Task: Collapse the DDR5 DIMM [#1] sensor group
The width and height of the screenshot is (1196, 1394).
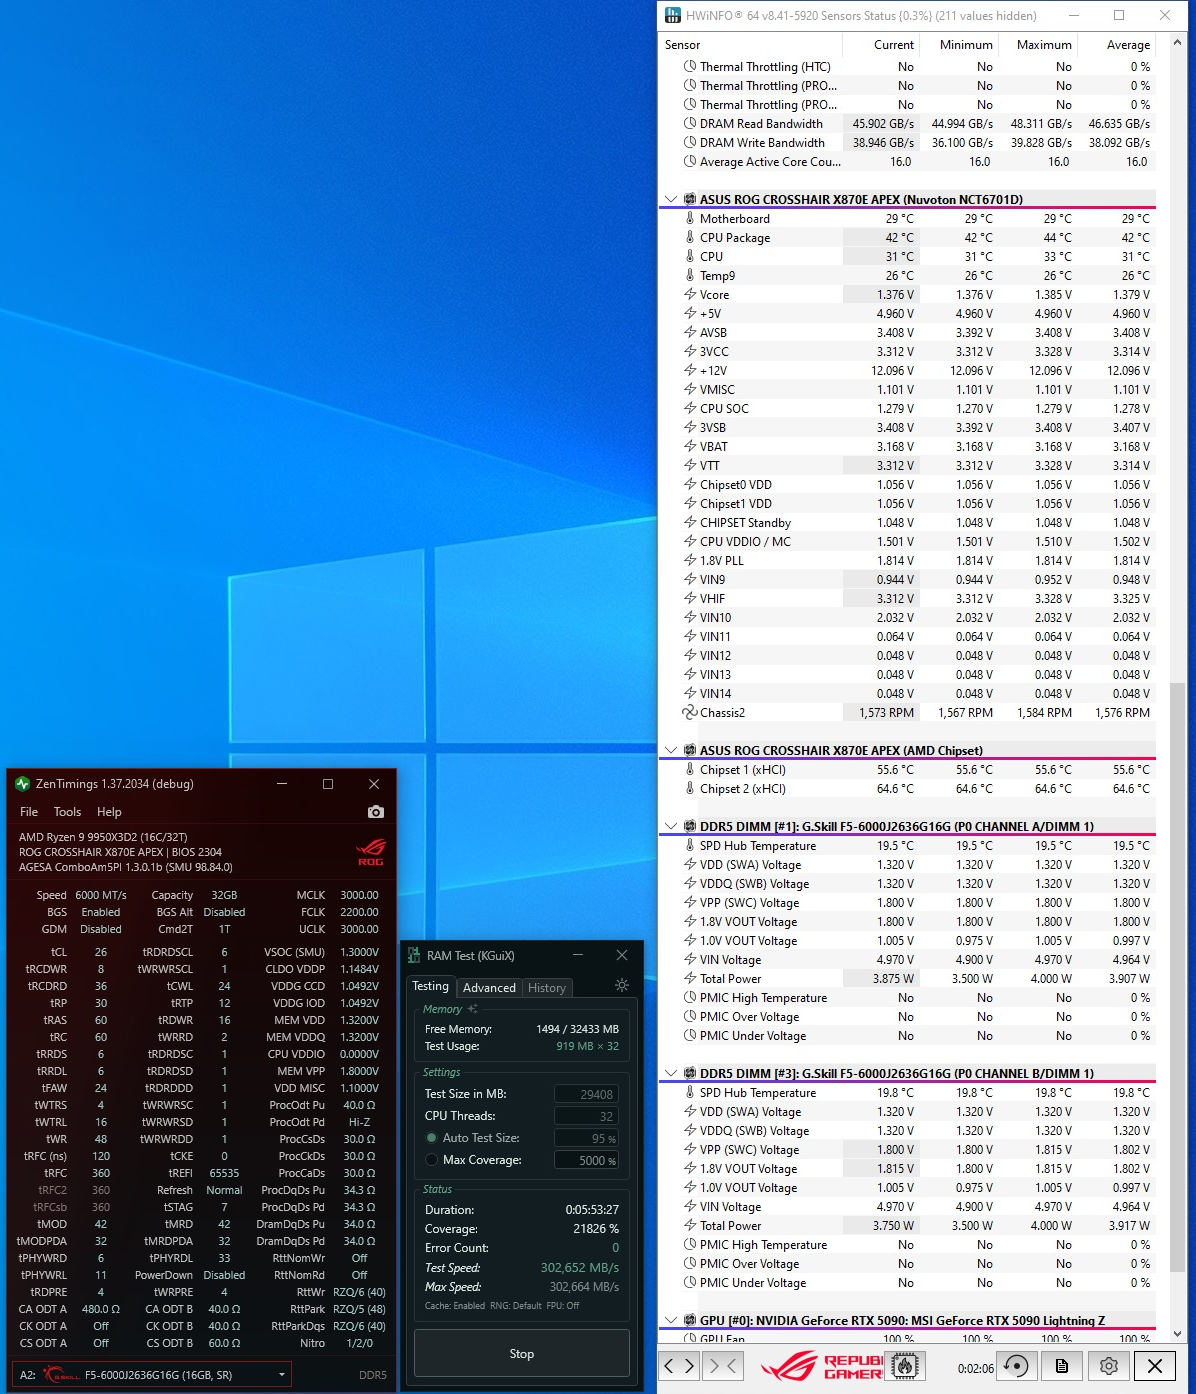Action: click(671, 827)
